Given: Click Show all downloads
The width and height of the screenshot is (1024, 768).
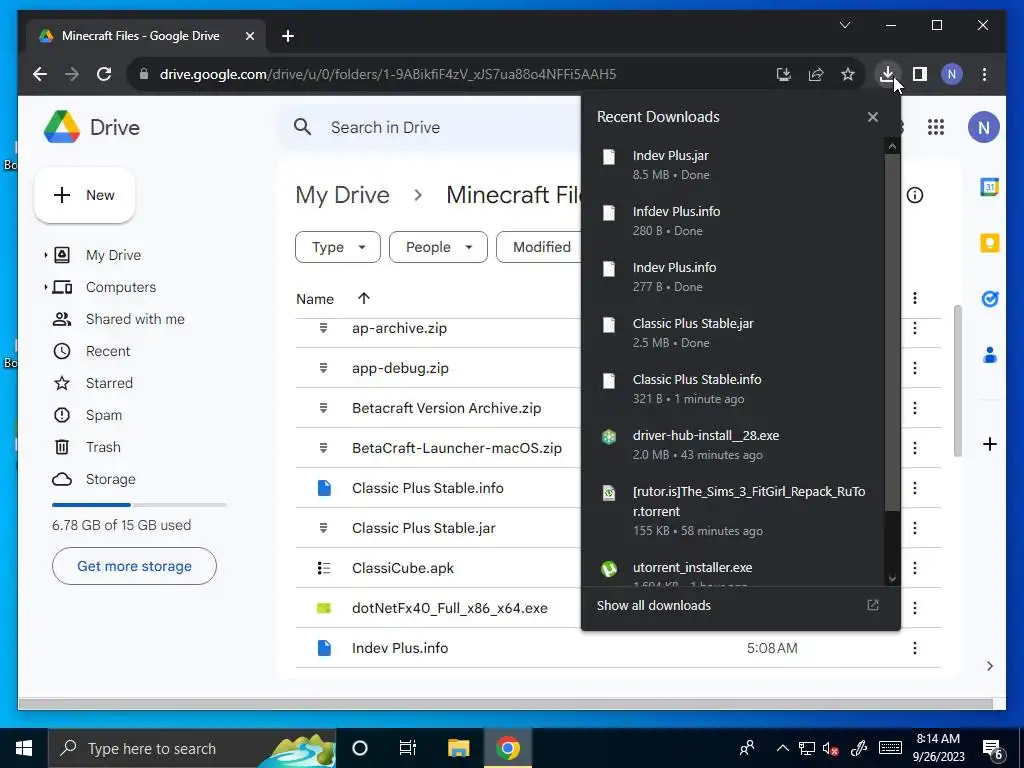Looking at the screenshot, I should click(654, 605).
